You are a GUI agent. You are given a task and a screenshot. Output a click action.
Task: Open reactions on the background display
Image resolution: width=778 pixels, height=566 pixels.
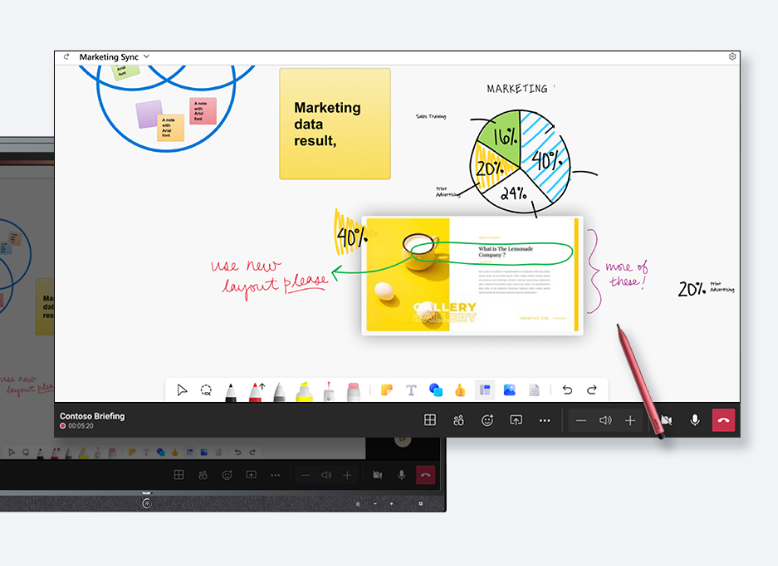(227, 475)
